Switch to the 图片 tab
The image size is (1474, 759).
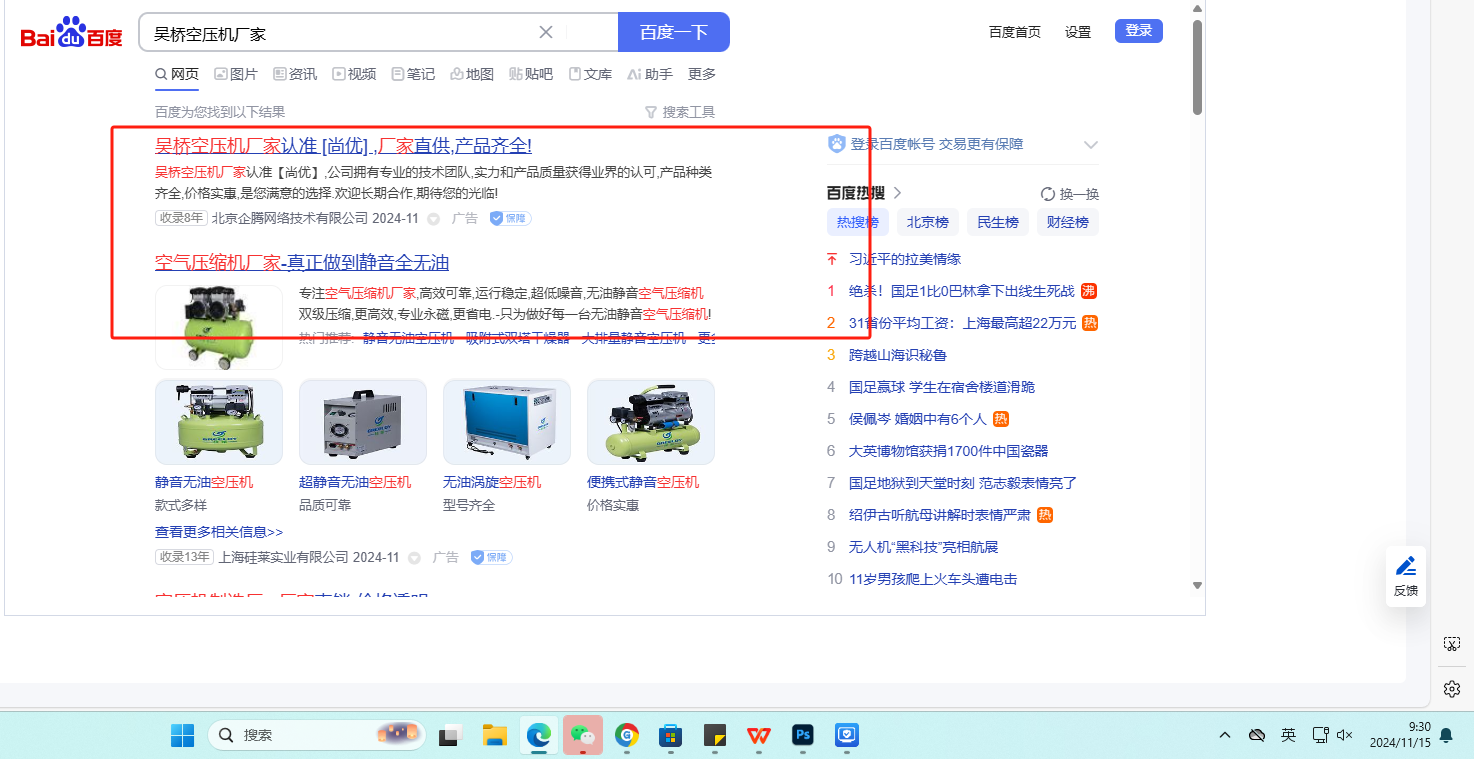(x=236, y=74)
